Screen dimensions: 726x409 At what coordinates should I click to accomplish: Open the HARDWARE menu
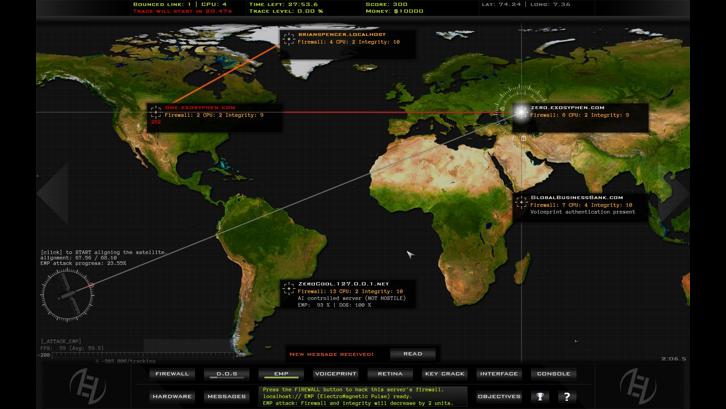[171, 396]
